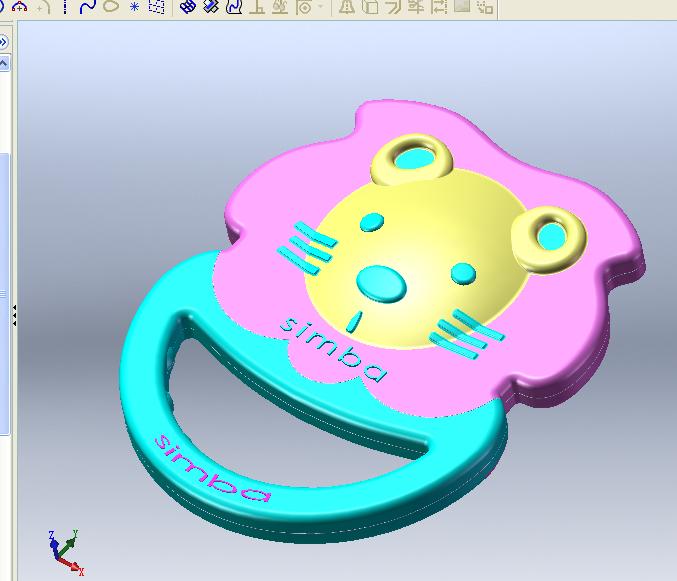This screenshot has height=581, width=677.
Task: Select the pink simba text on handle
Action: pyautogui.click(x=212, y=469)
